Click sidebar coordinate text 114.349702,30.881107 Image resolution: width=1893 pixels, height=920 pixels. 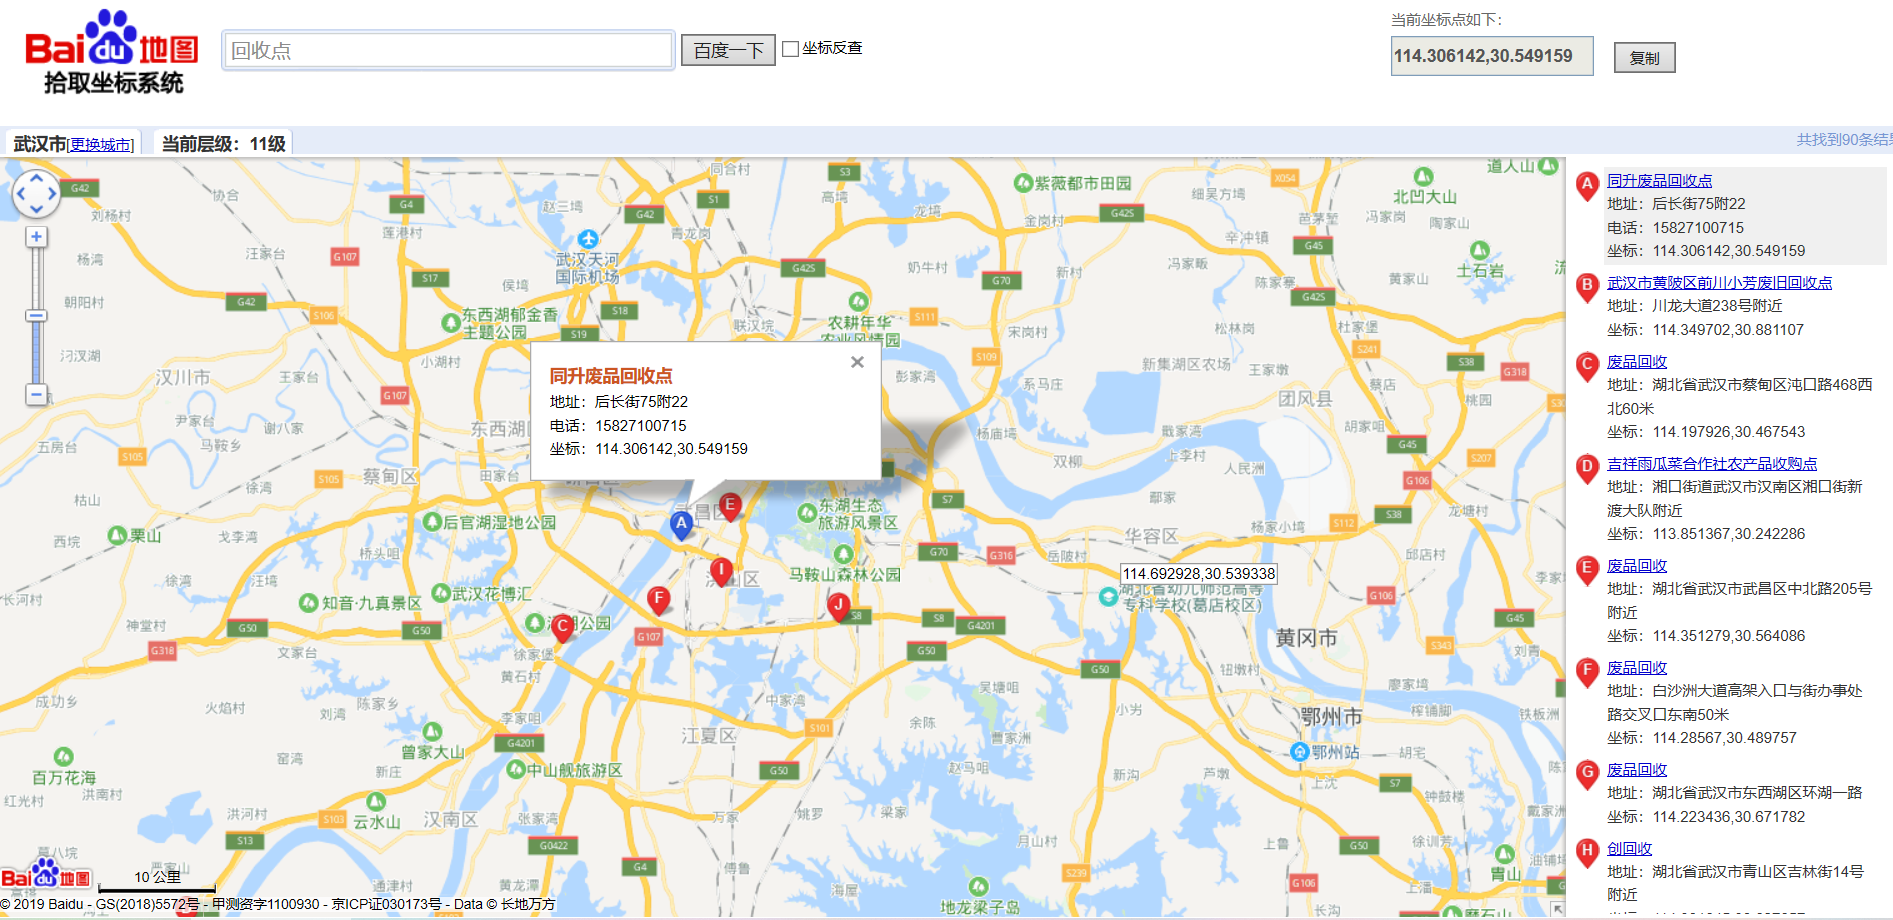pyautogui.click(x=1728, y=330)
